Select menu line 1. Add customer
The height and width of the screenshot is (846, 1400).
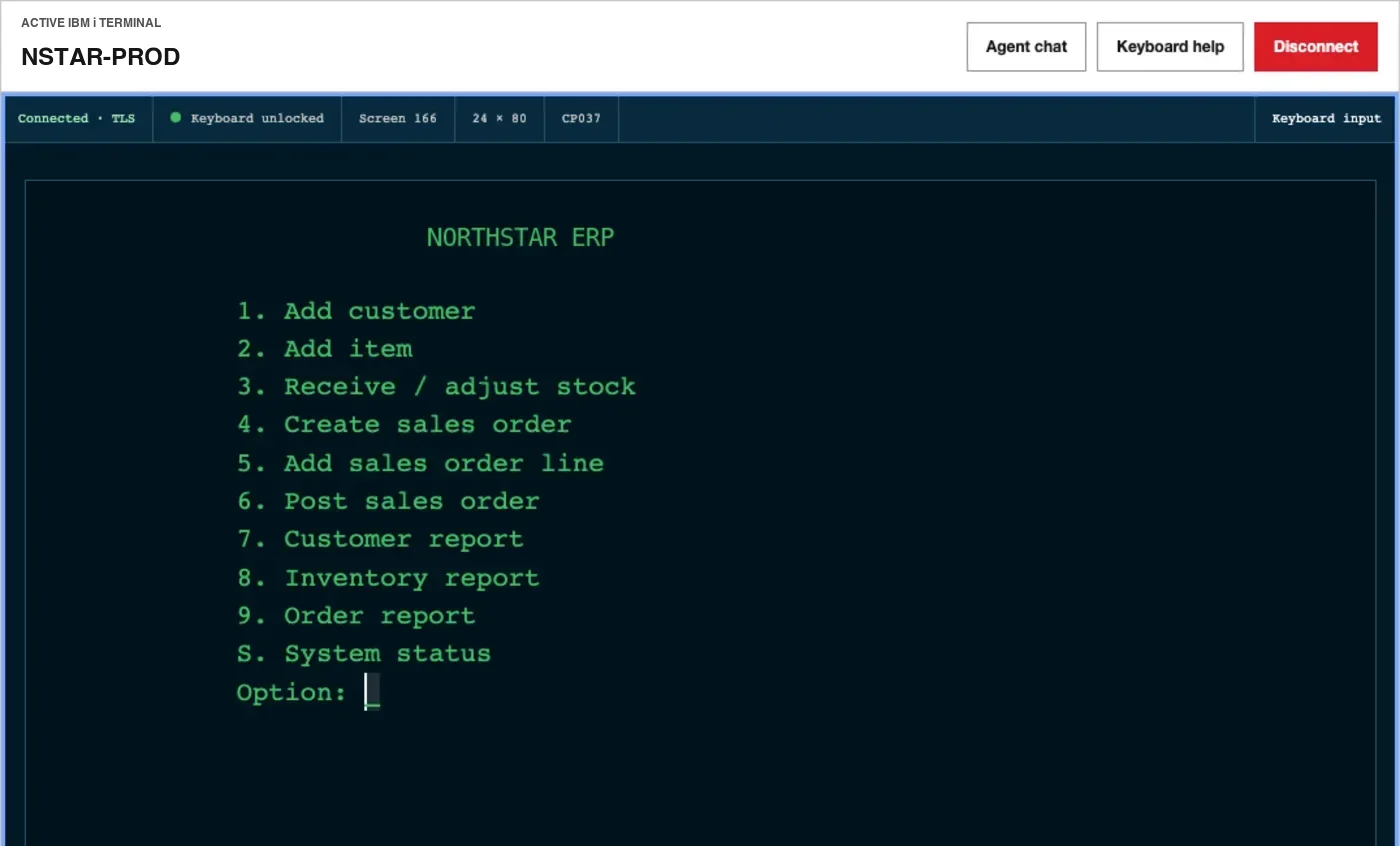click(356, 311)
